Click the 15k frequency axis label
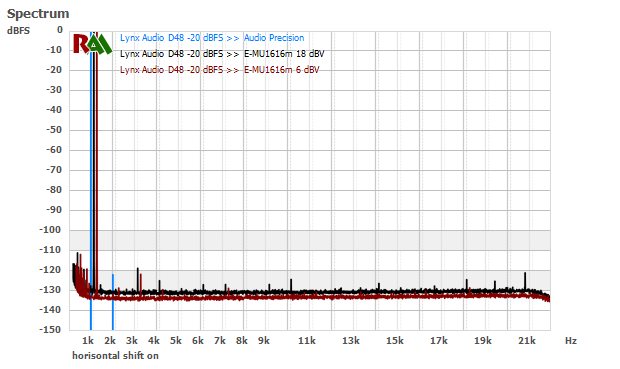 coord(395,341)
